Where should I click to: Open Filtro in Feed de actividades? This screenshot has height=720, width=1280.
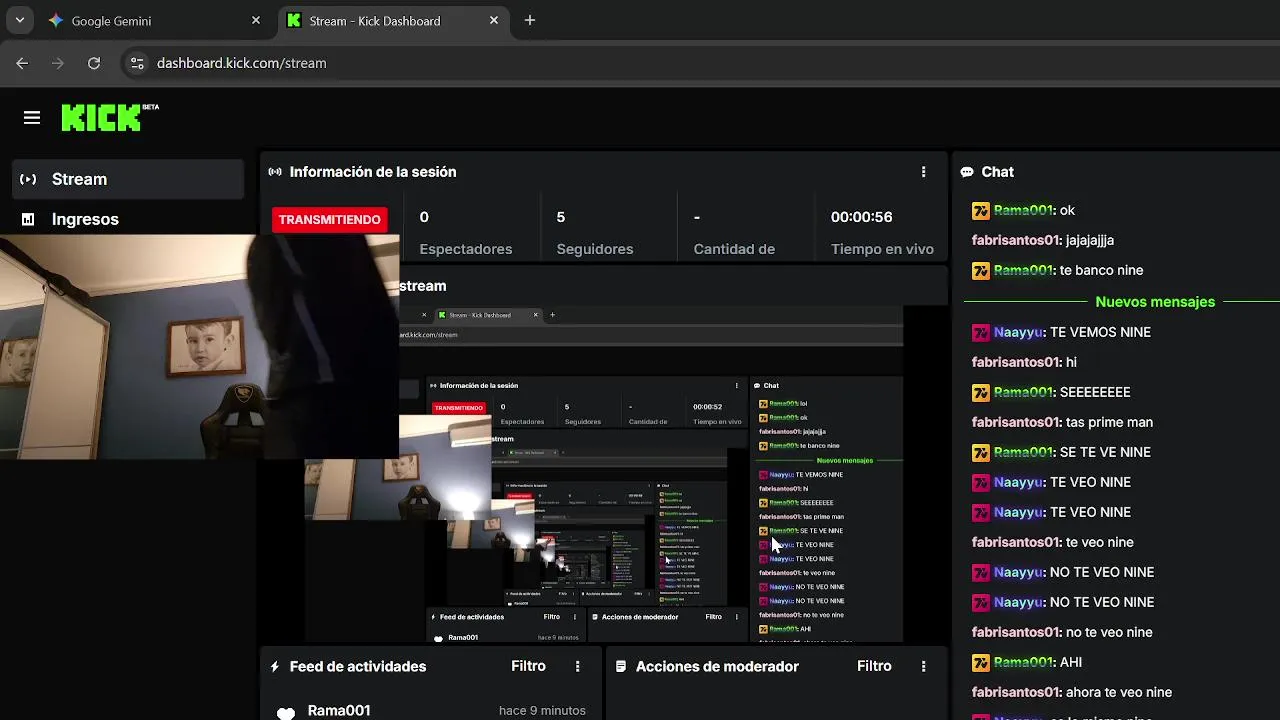coord(528,666)
